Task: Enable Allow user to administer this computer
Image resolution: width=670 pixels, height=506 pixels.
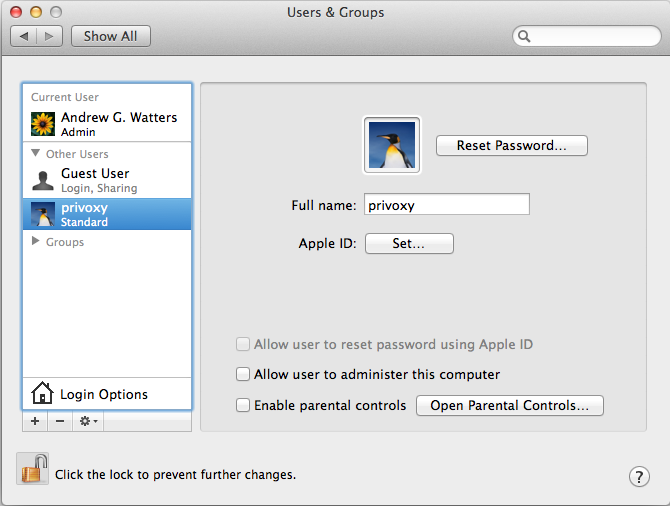Action: (242, 374)
